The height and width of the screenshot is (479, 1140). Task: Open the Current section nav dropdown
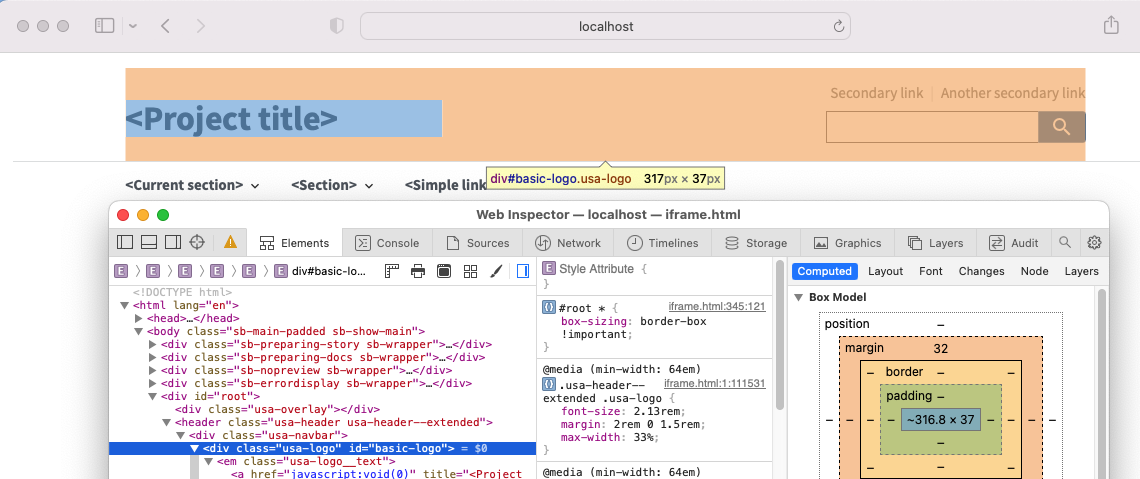[x=192, y=185]
